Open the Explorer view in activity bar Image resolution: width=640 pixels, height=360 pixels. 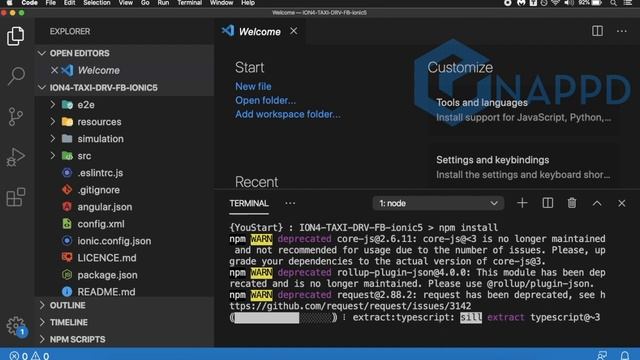tap(16, 36)
